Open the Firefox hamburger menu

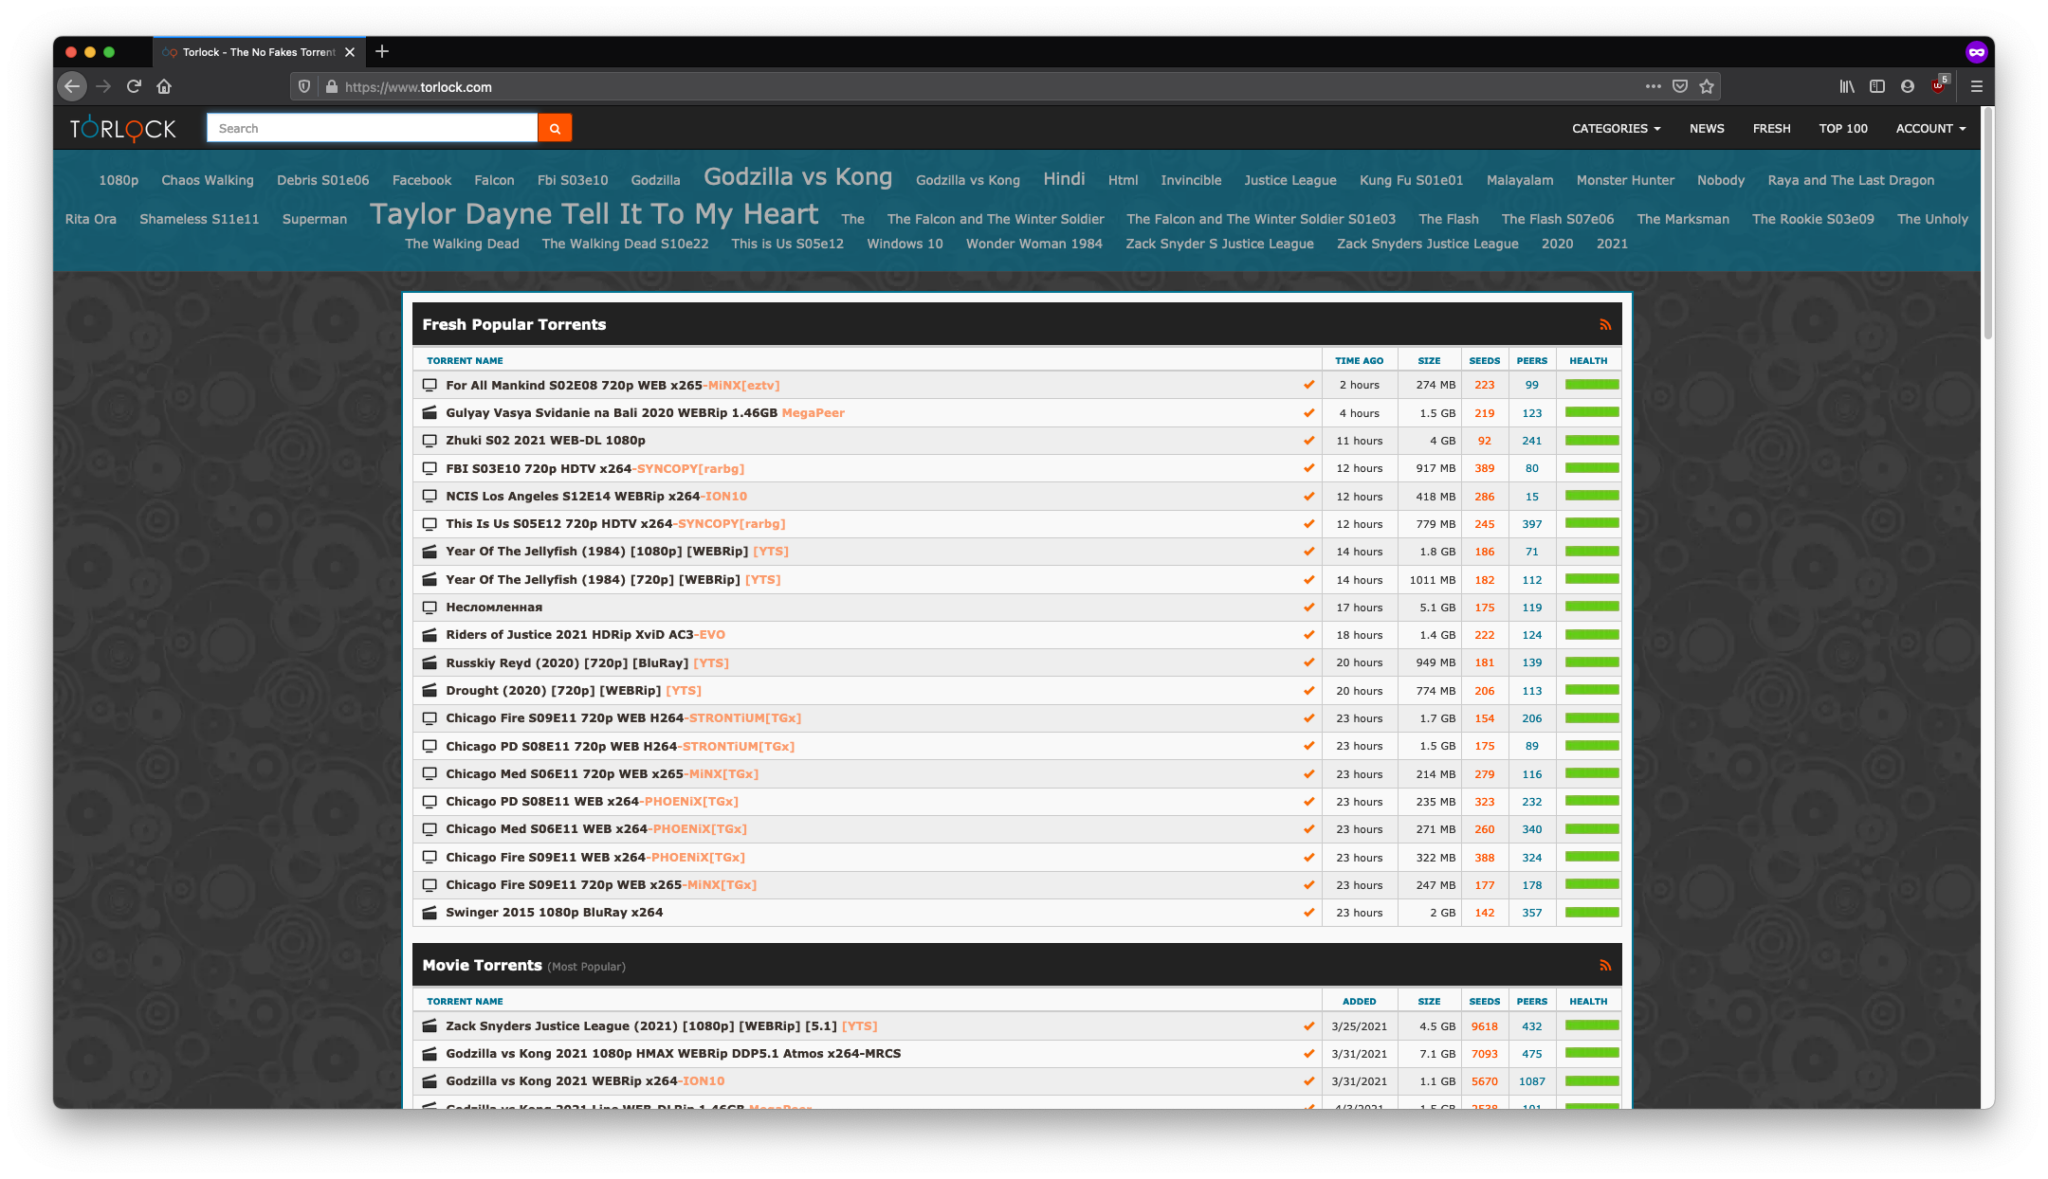(x=1976, y=87)
